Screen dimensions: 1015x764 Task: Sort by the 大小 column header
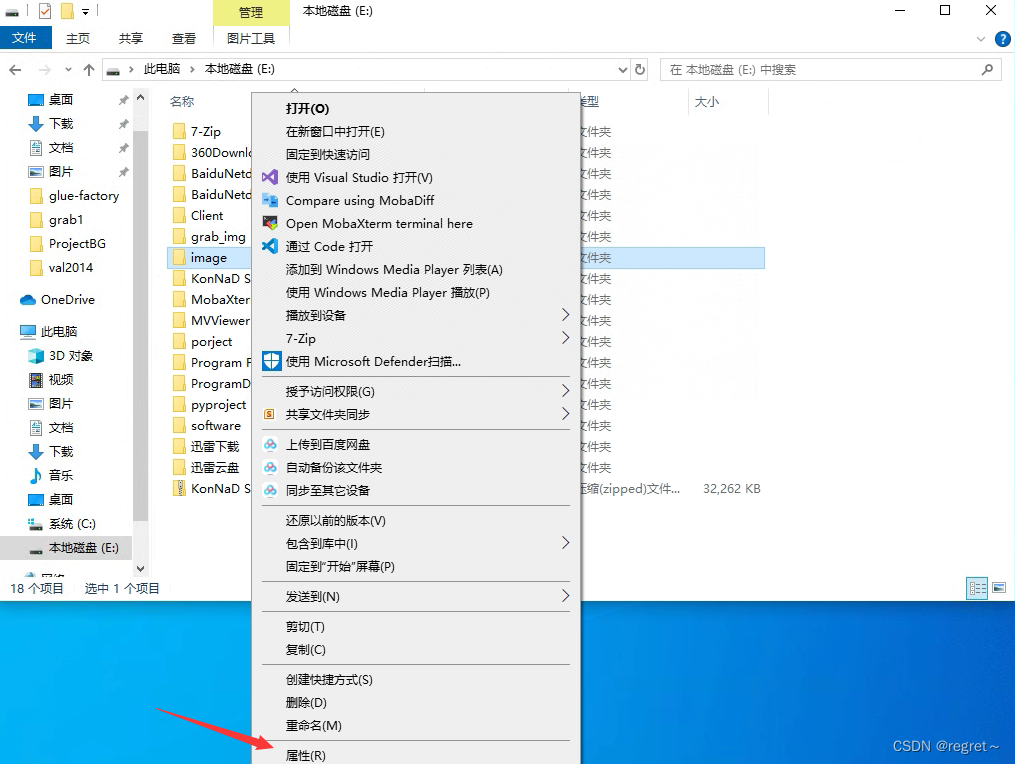click(x=707, y=102)
